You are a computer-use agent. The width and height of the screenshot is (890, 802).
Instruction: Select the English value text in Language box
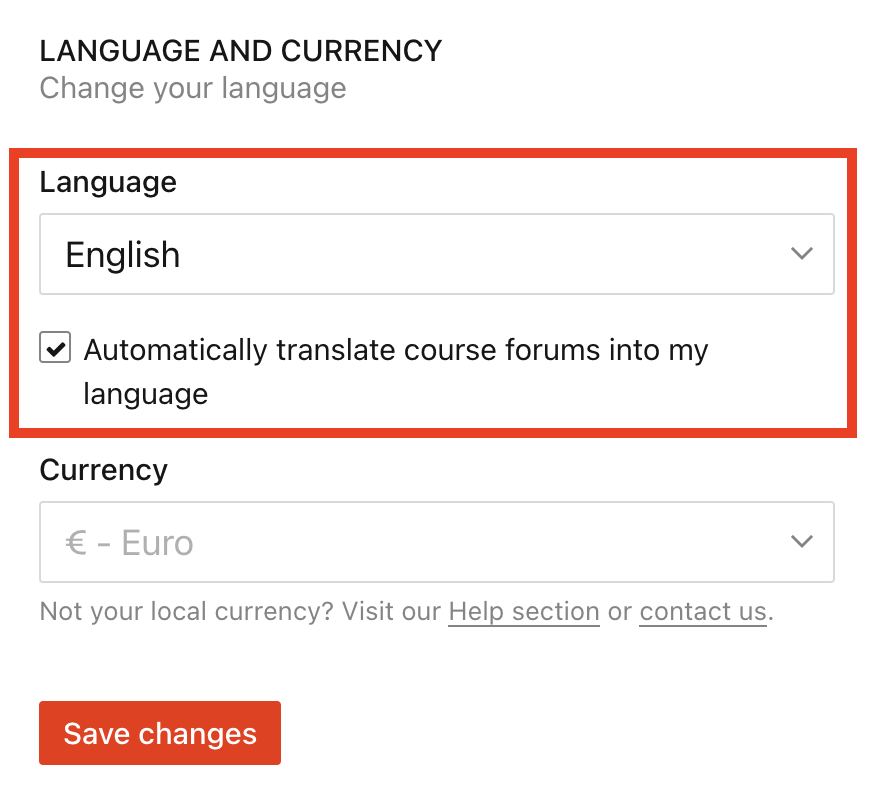pyautogui.click(x=123, y=254)
